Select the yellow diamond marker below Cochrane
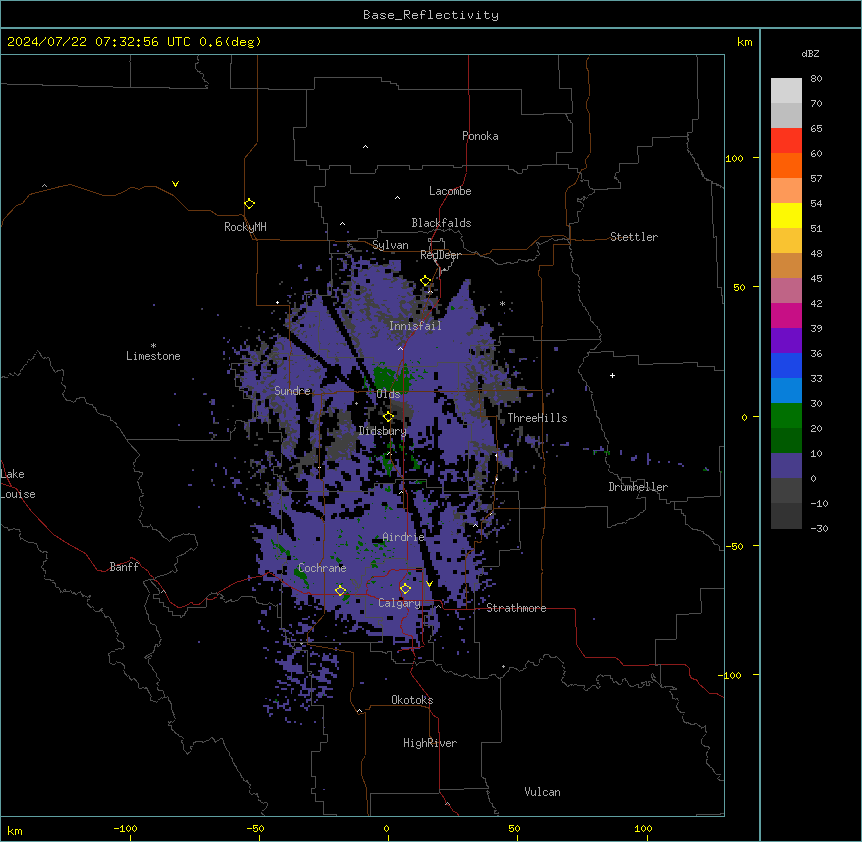Viewport: 862px width, 842px height. click(340, 591)
